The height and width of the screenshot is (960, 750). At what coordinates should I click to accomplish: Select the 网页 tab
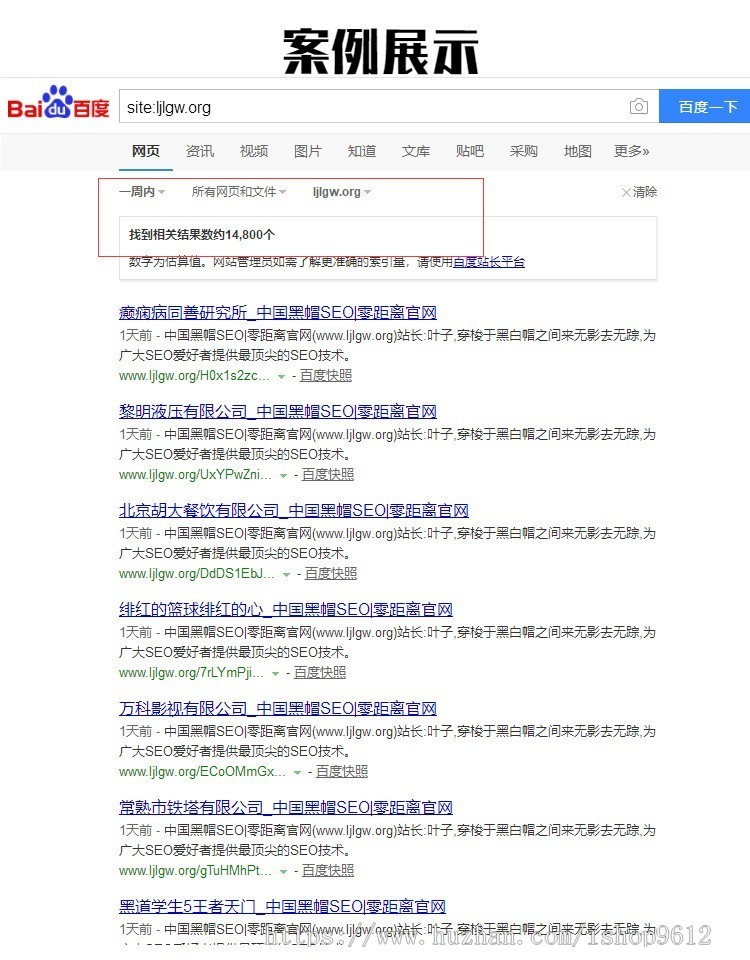(x=146, y=151)
